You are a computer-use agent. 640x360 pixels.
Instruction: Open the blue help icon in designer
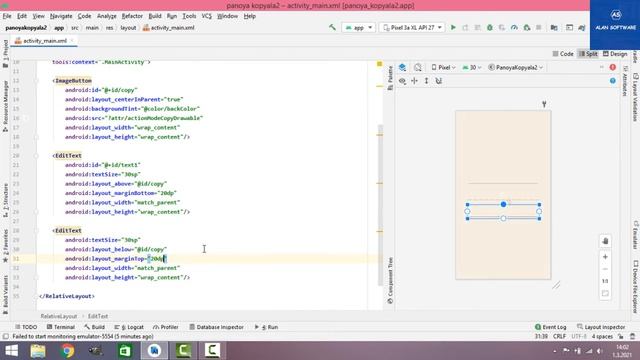tap(613, 81)
